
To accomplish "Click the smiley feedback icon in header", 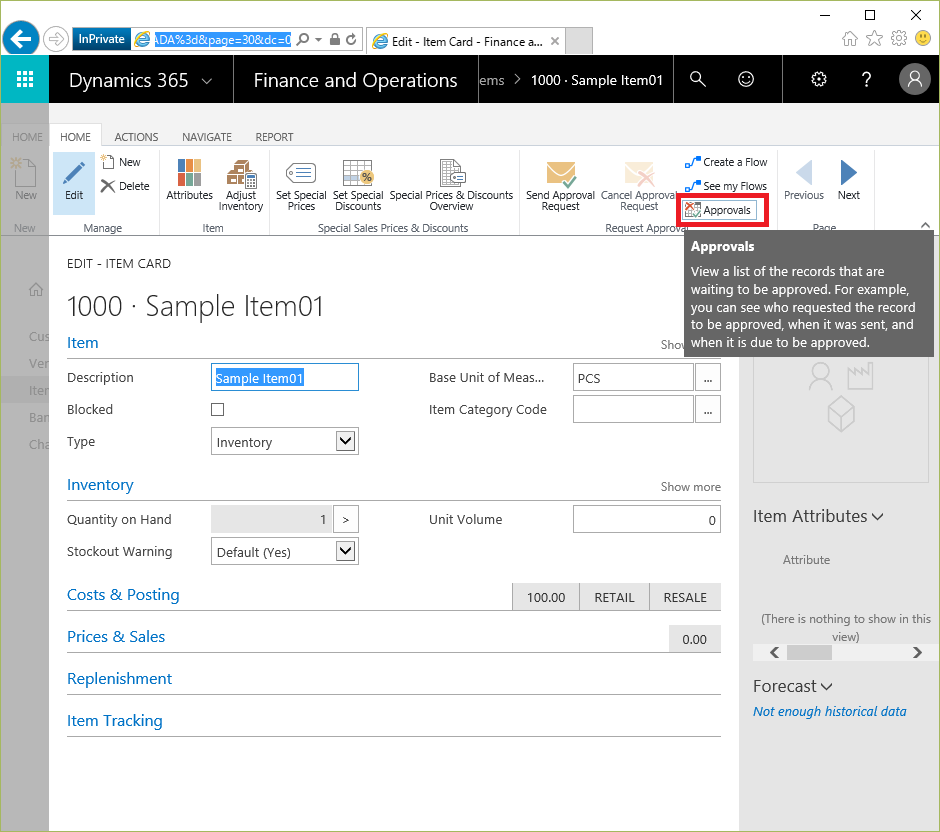I will coord(746,79).
